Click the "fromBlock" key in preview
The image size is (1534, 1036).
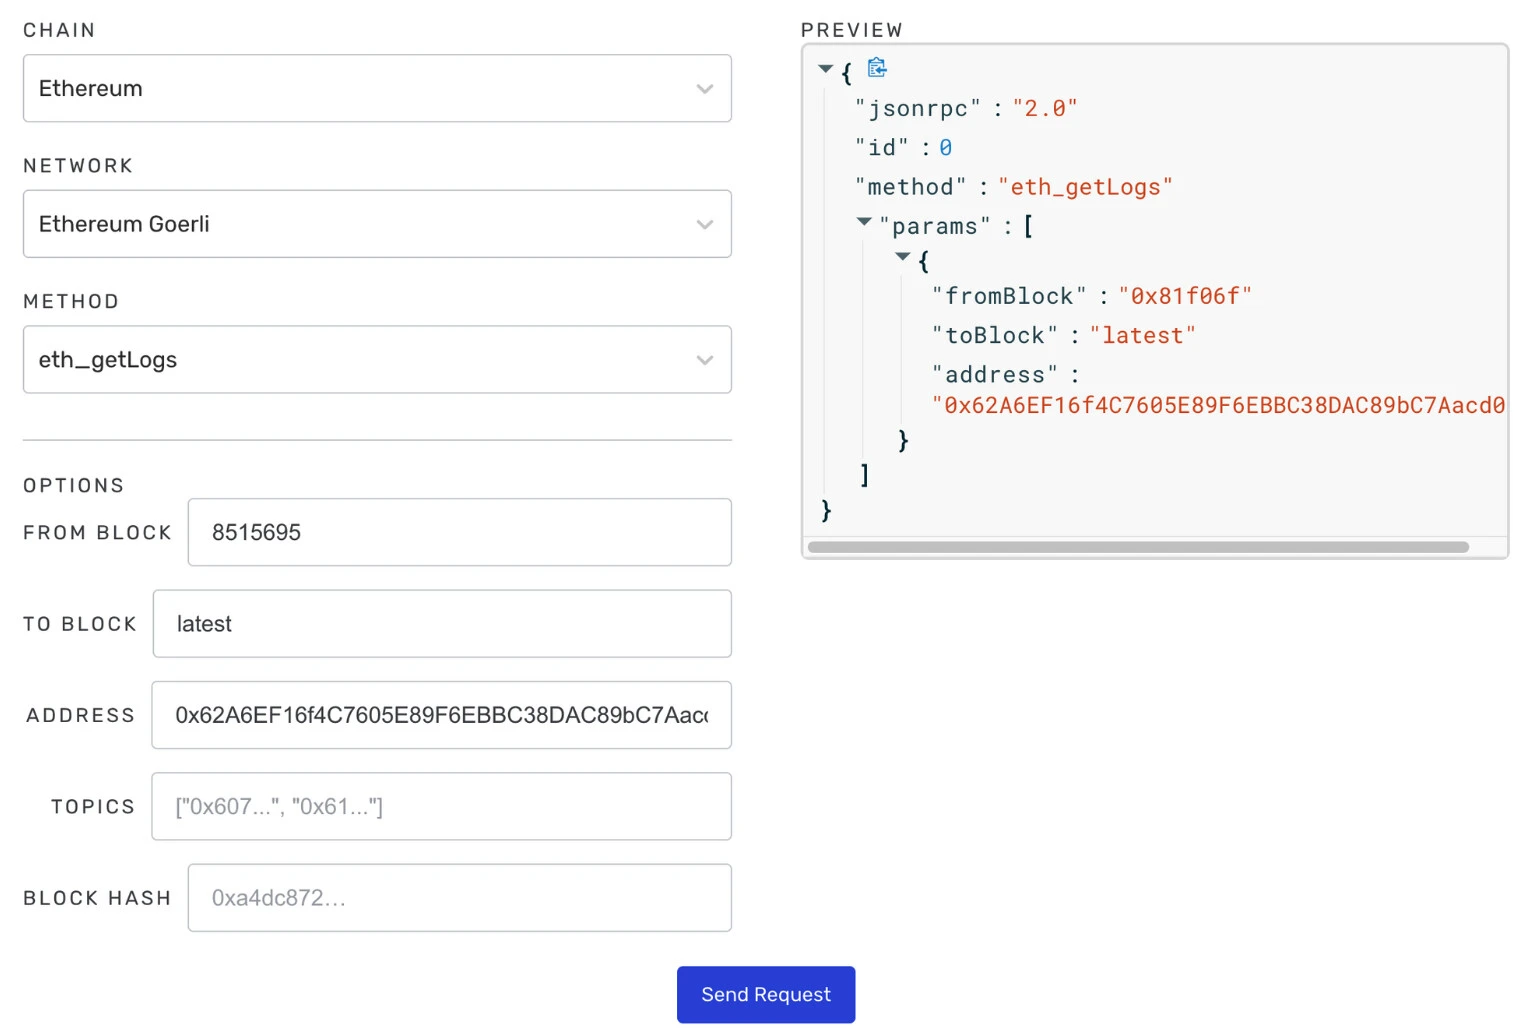(x=1009, y=296)
